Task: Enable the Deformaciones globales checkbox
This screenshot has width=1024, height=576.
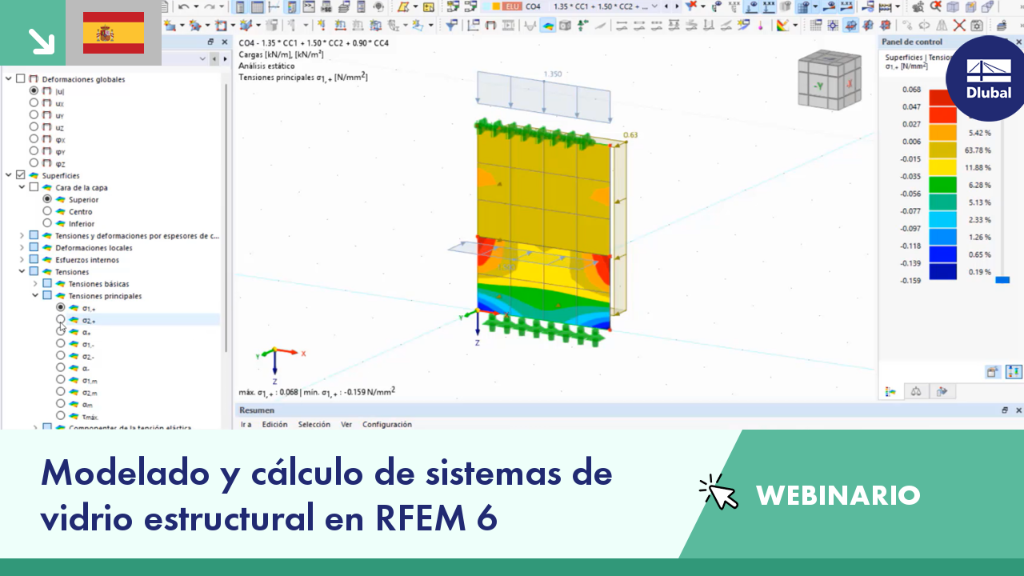Action: point(20,78)
